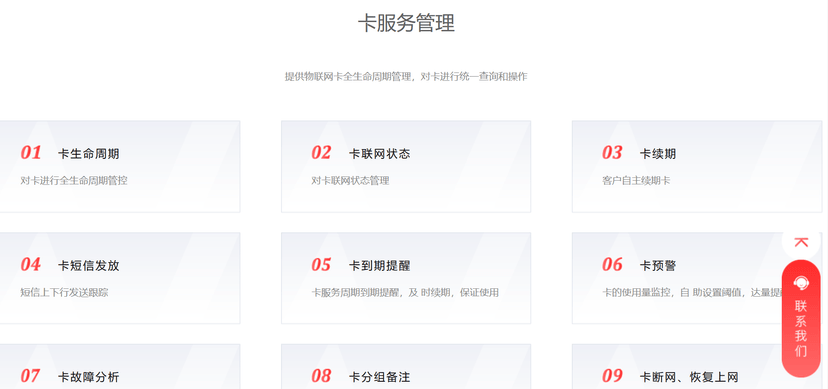This screenshot has width=828, height=389.
Task: Click the number 01 label
Action: 31,153
